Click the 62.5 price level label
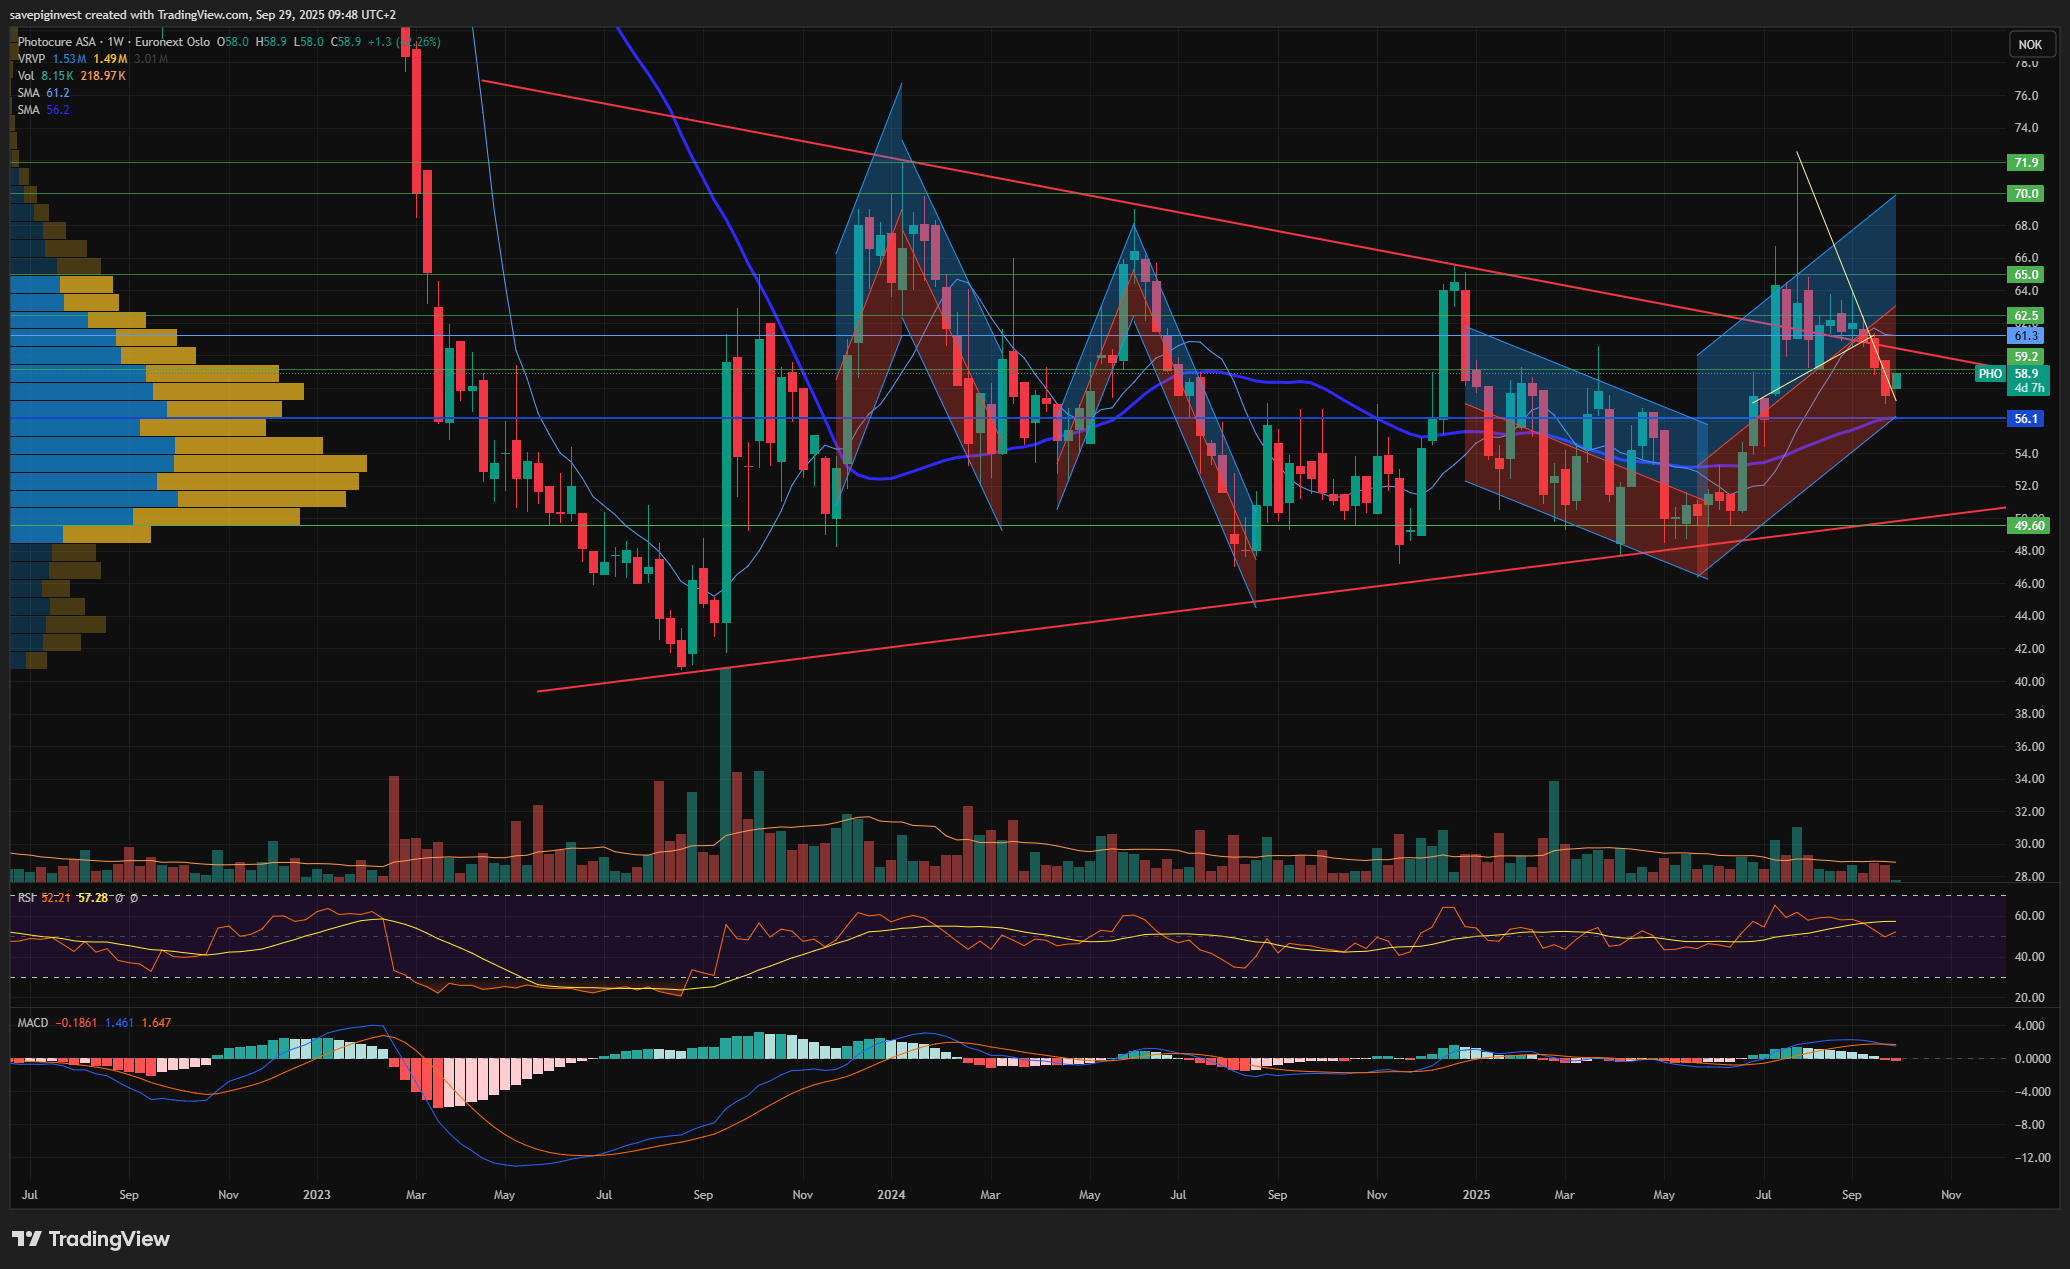Image resolution: width=2070 pixels, height=1269 pixels. click(2025, 316)
